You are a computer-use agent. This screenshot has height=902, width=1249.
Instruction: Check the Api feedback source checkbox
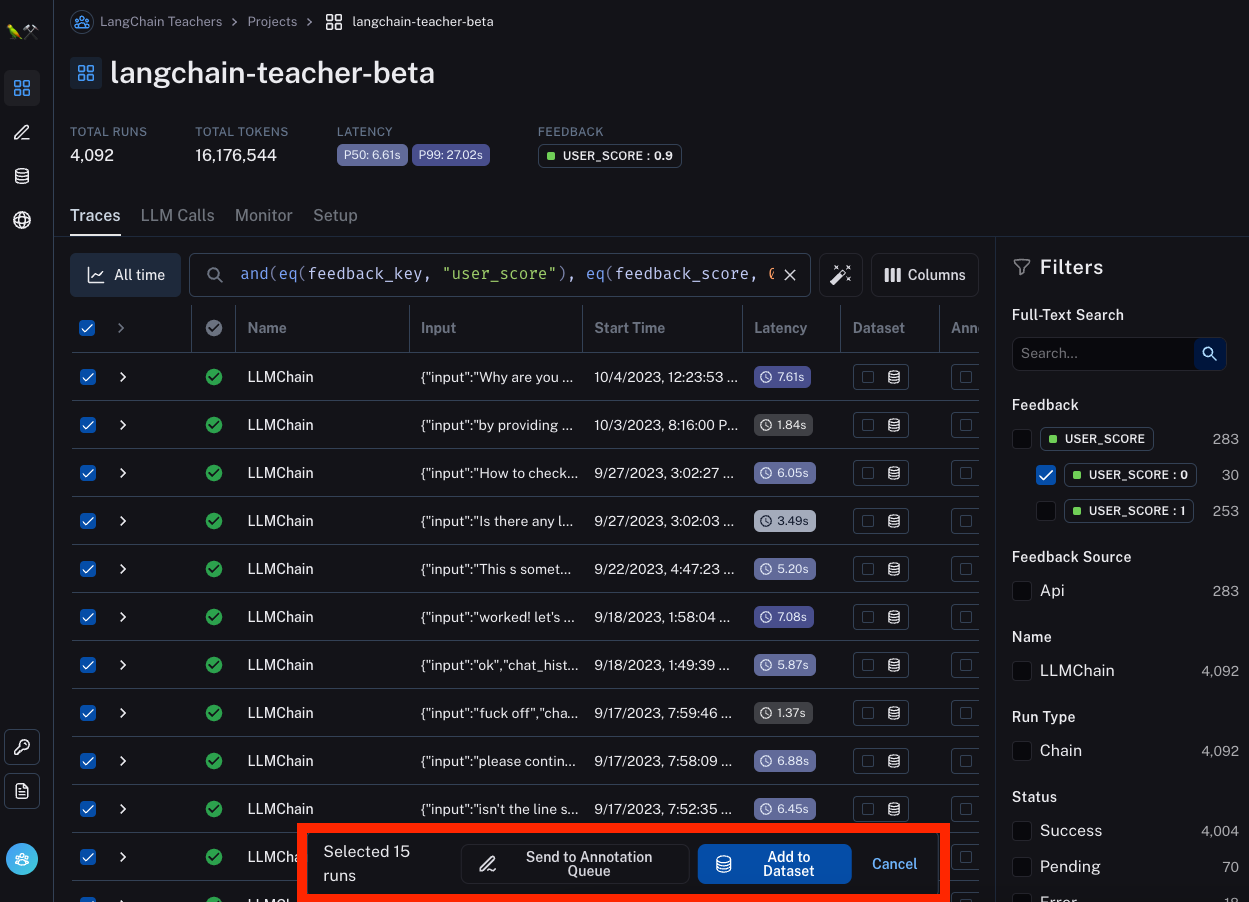(1022, 591)
